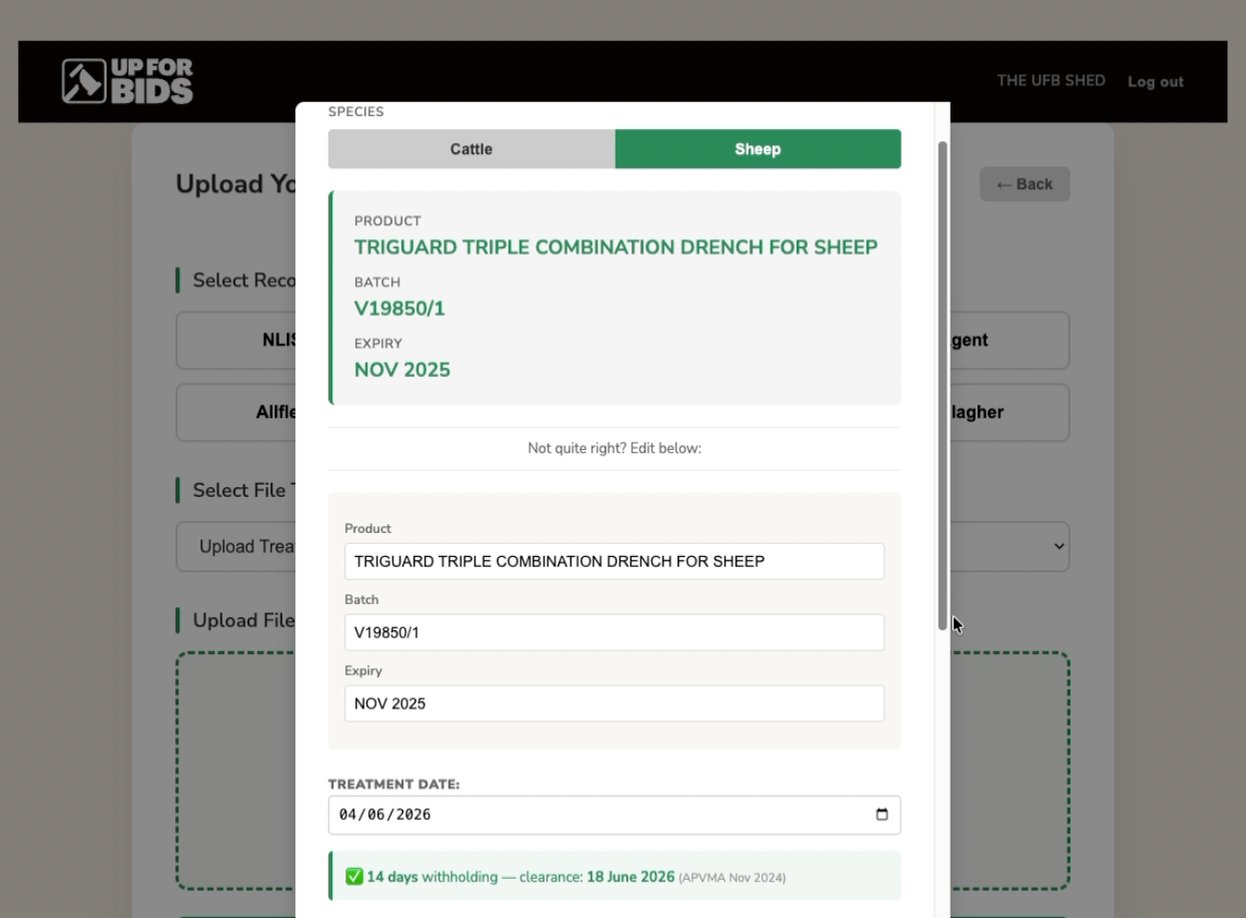The height and width of the screenshot is (918, 1246).
Task: Edit the Batch input field
Action: click(614, 632)
